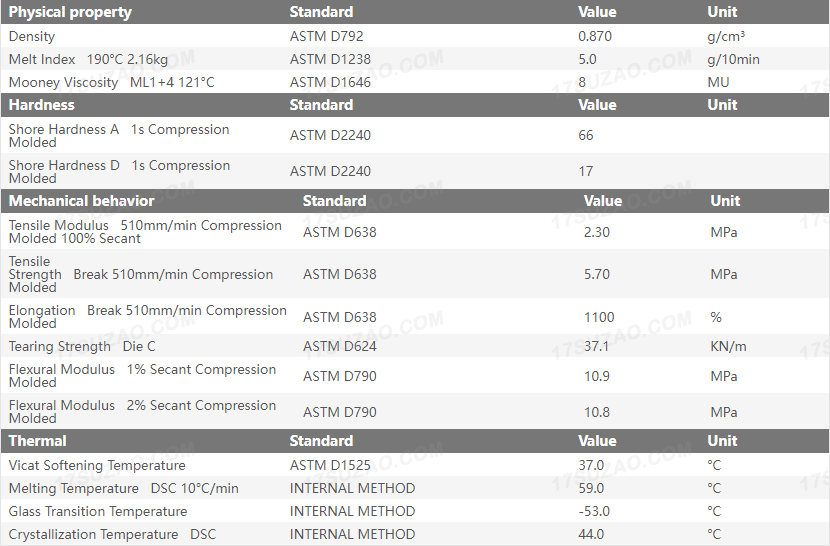Click the Flexural Modulus value 10.9
The width and height of the screenshot is (830, 546).
point(597,376)
